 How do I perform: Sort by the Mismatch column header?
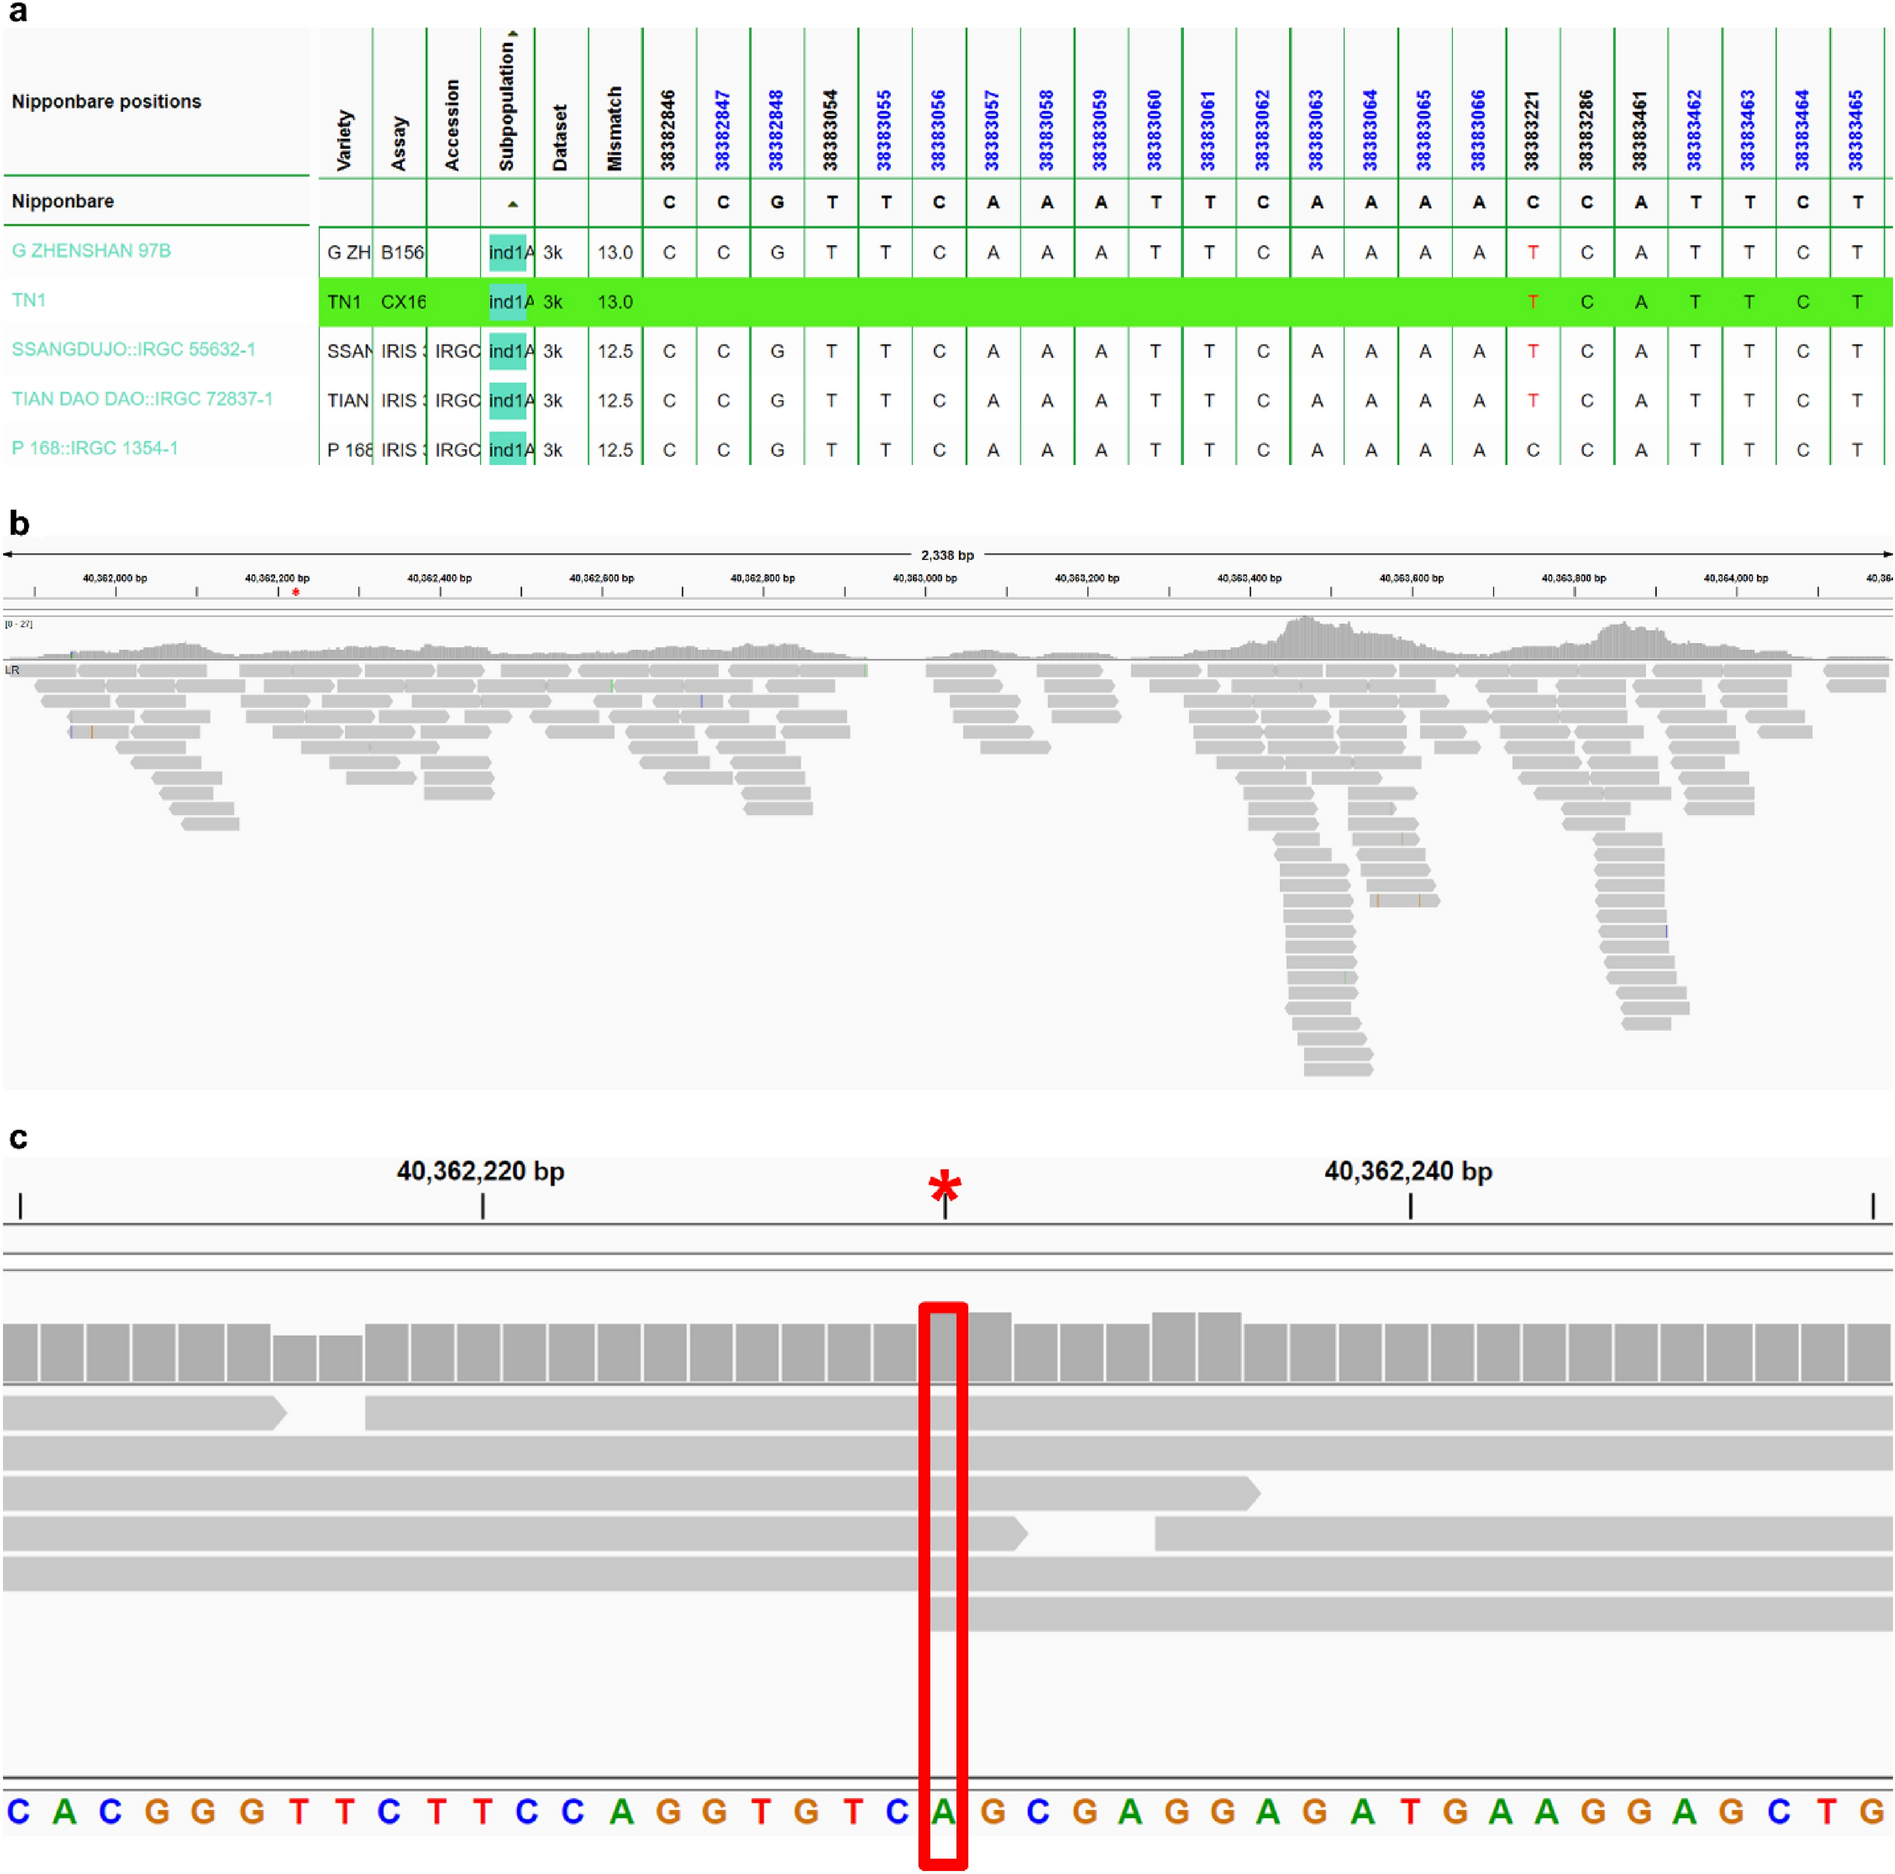[614, 128]
